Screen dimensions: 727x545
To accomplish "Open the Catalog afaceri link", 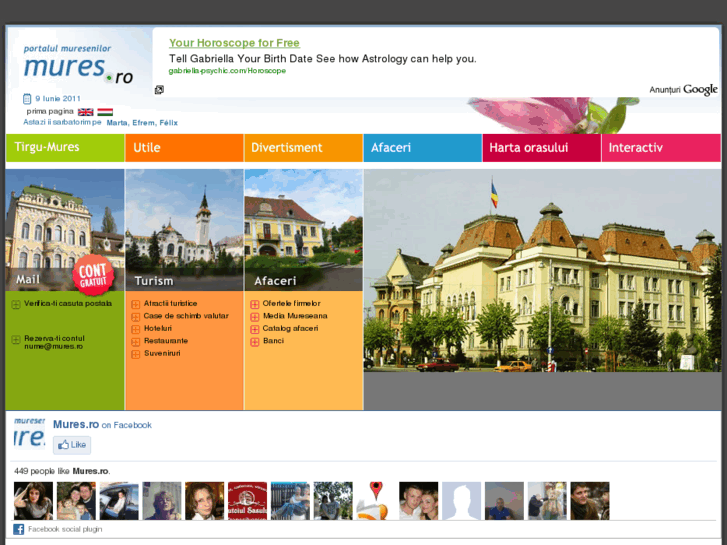I will [290, 328].
